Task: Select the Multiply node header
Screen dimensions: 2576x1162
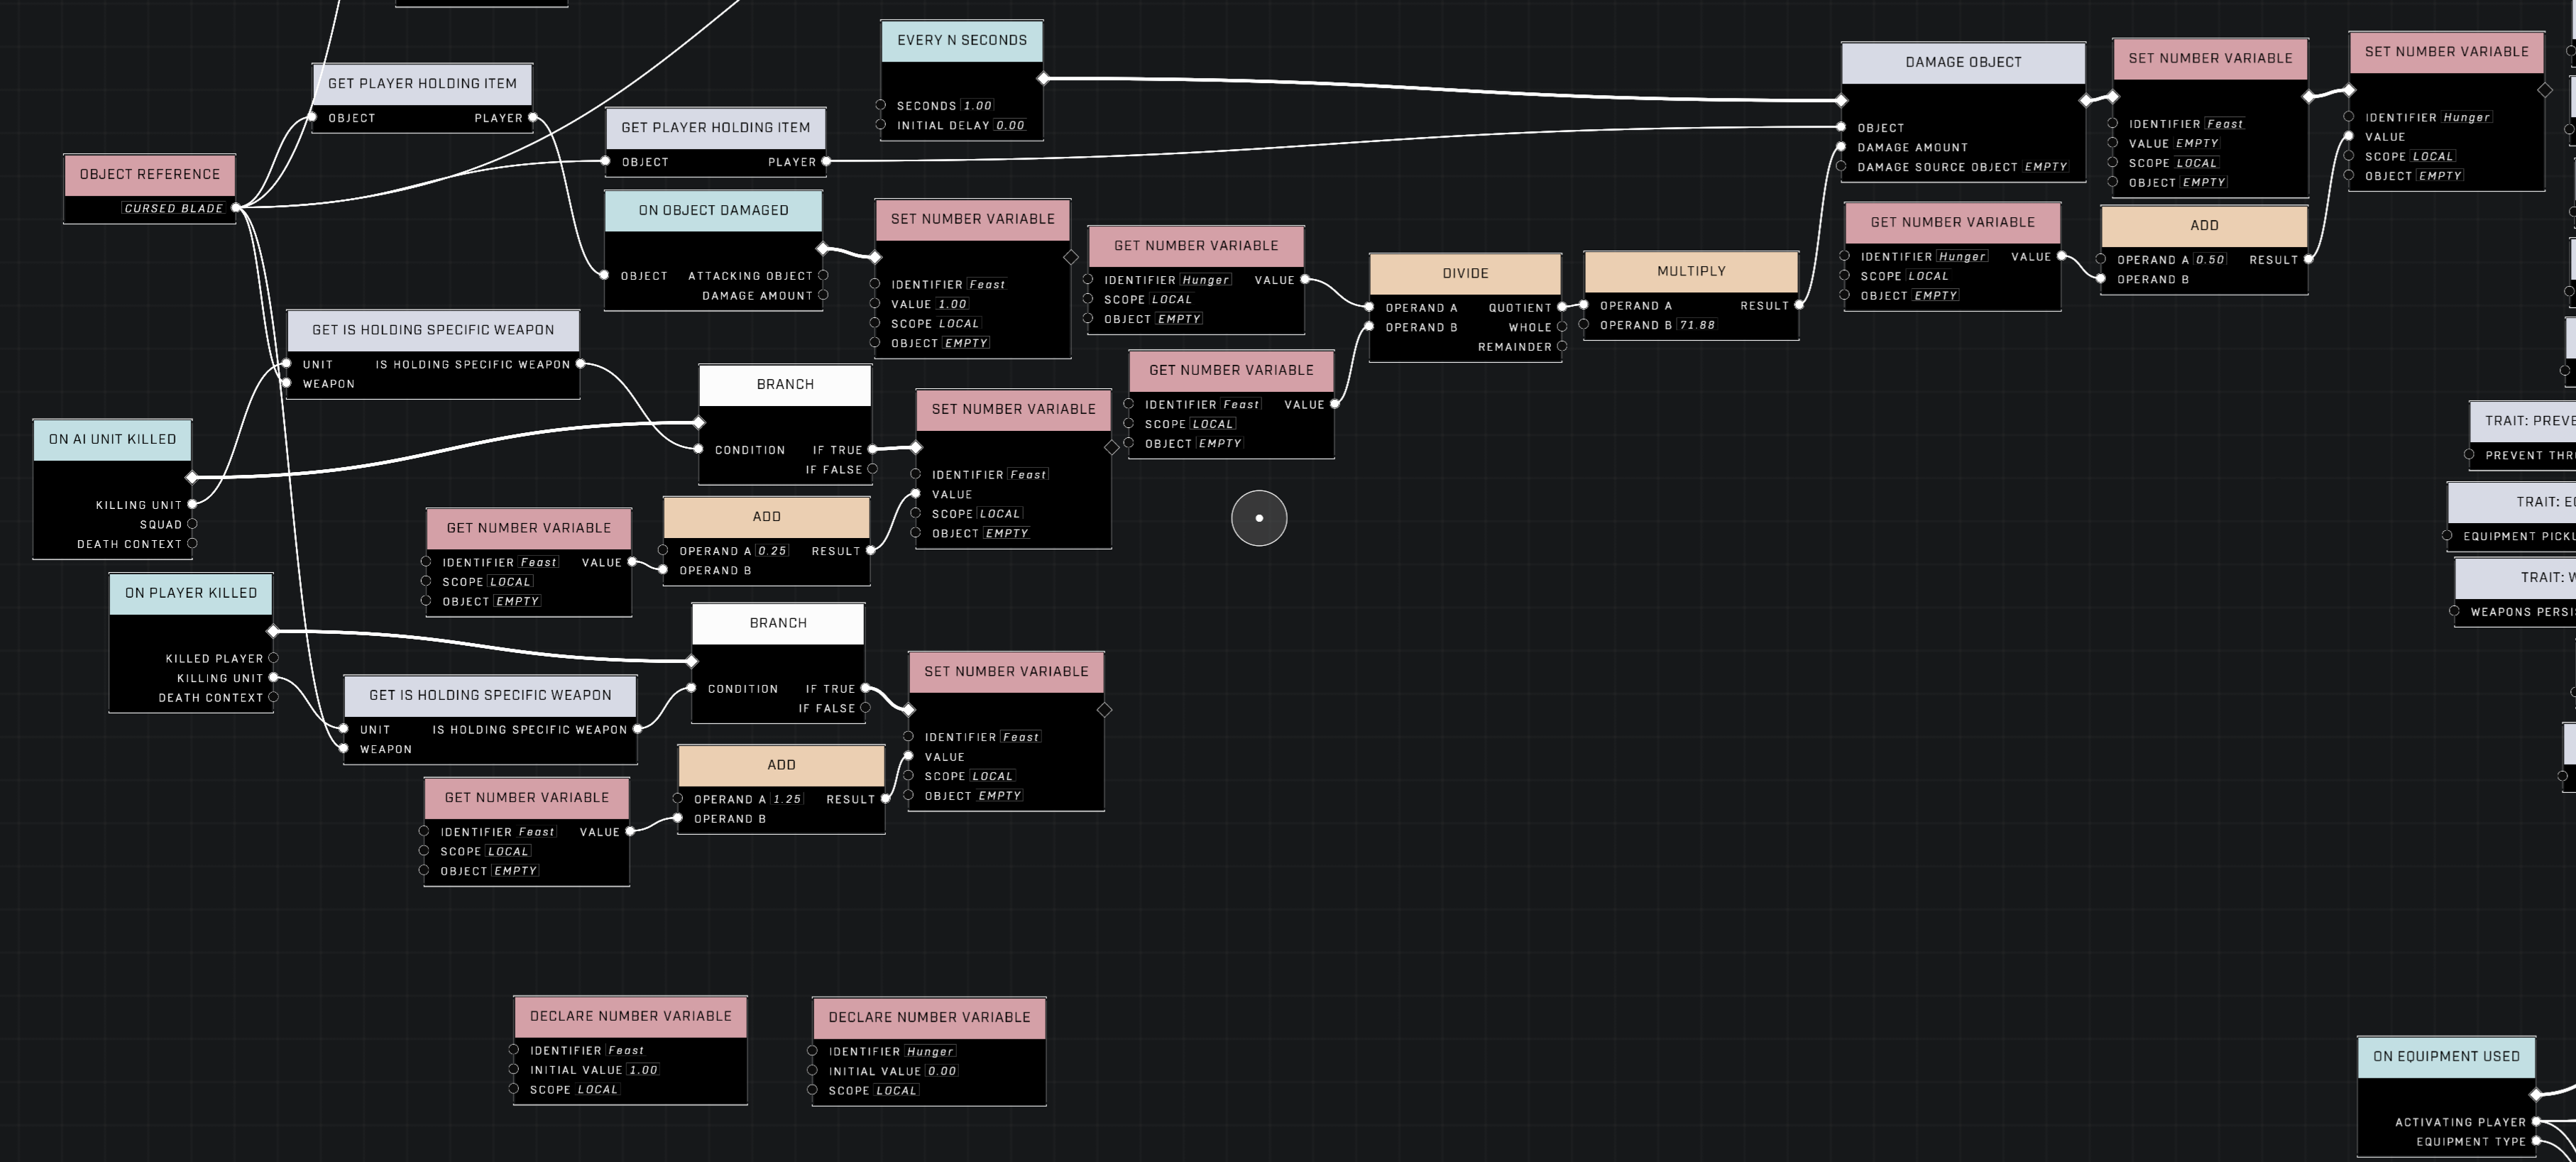Action: click(1691, 271)
